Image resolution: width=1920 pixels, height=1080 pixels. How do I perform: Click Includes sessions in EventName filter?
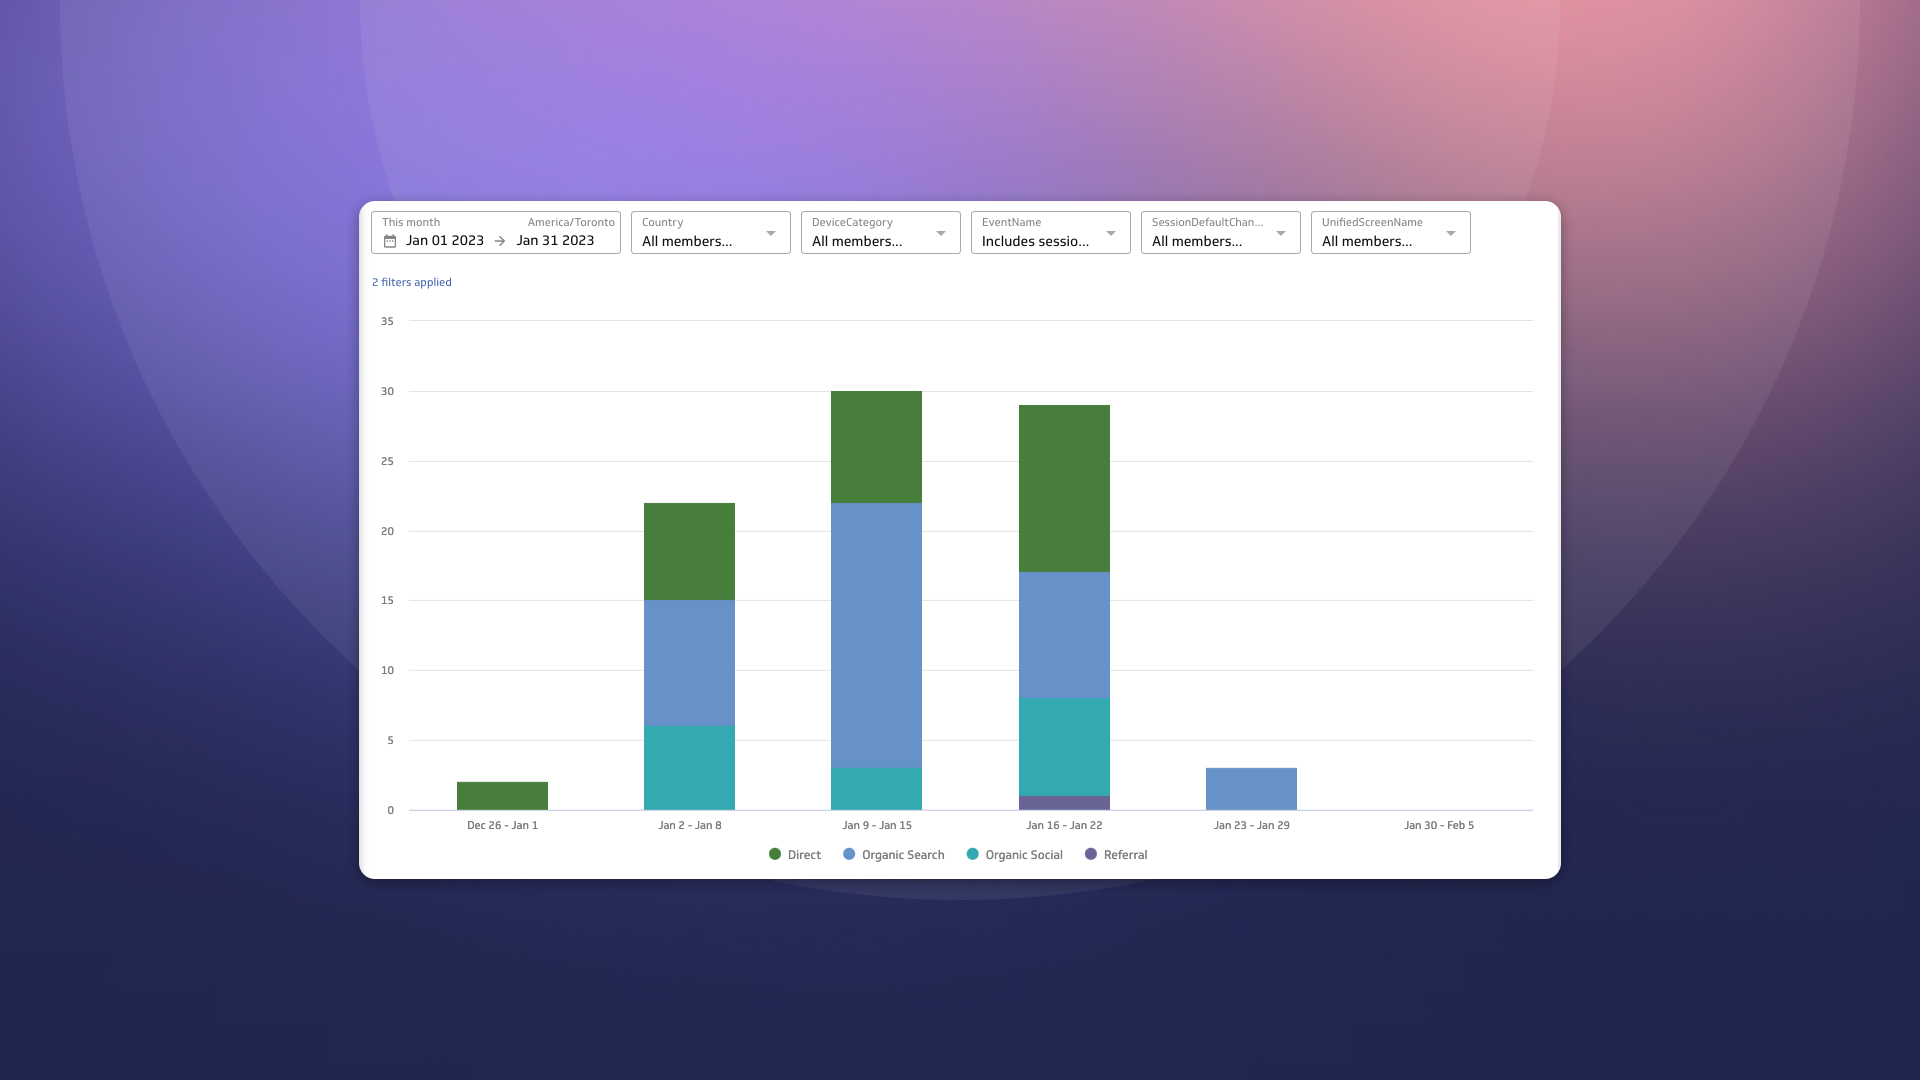pyautogui.click(x=1036, y=241)
